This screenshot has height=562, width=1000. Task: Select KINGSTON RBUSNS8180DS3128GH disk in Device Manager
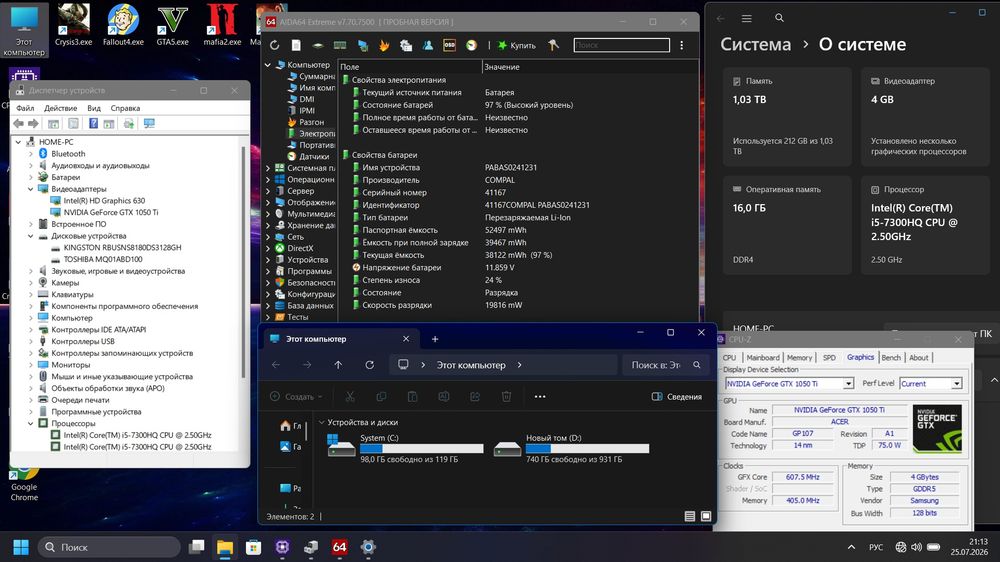tap(122, 248)
